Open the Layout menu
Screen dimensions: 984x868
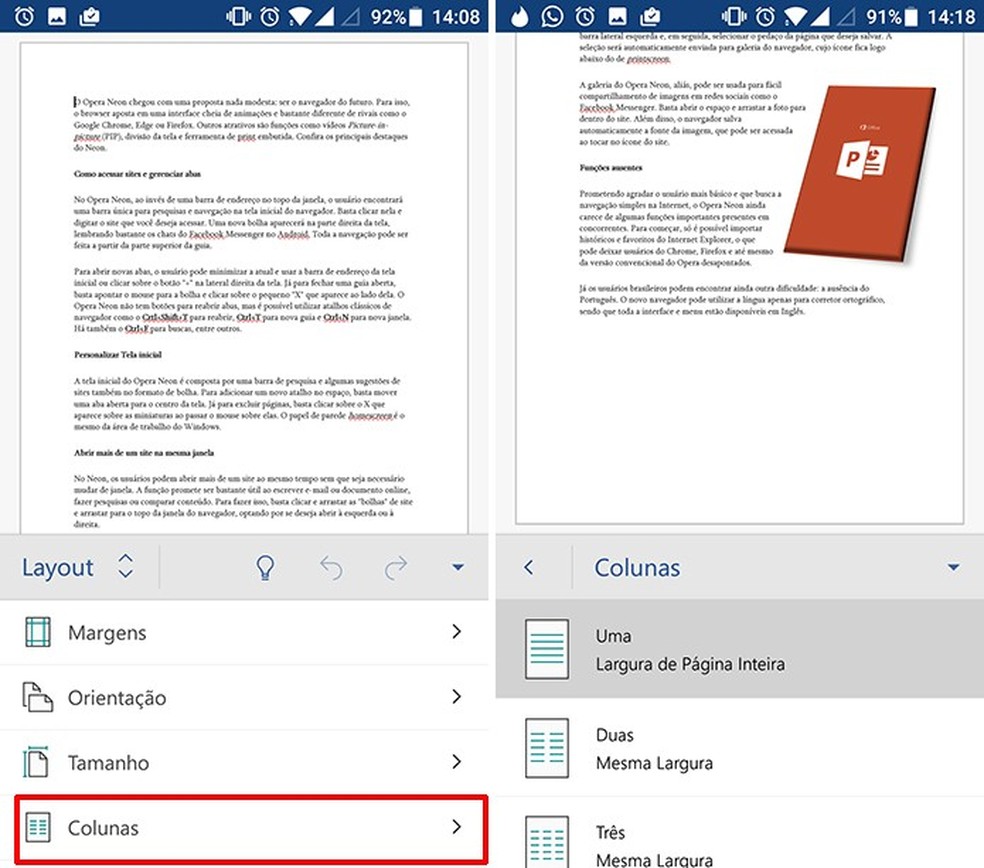pyautogui.click(x=58, y=567)
